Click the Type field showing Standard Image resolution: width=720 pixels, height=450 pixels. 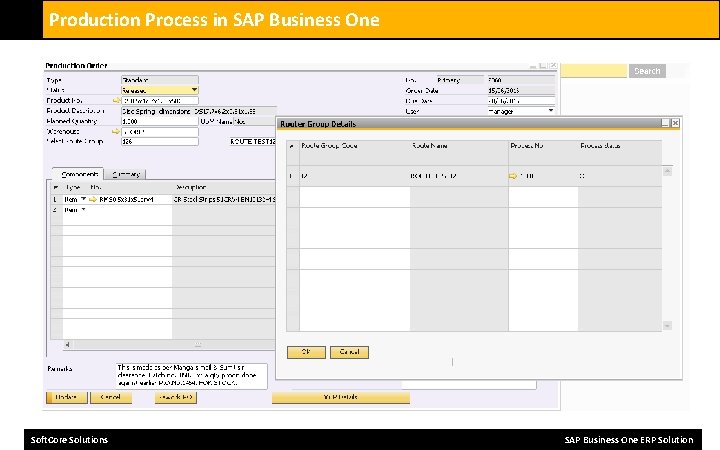coord(159,80)
